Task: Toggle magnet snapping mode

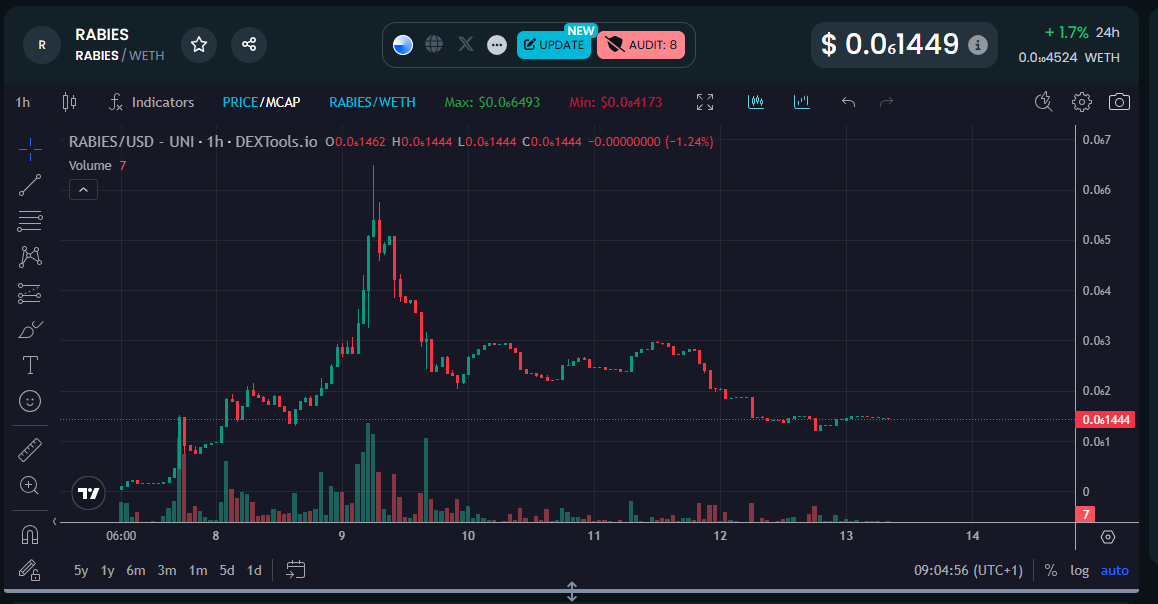Action: click(x=30, y=534)
